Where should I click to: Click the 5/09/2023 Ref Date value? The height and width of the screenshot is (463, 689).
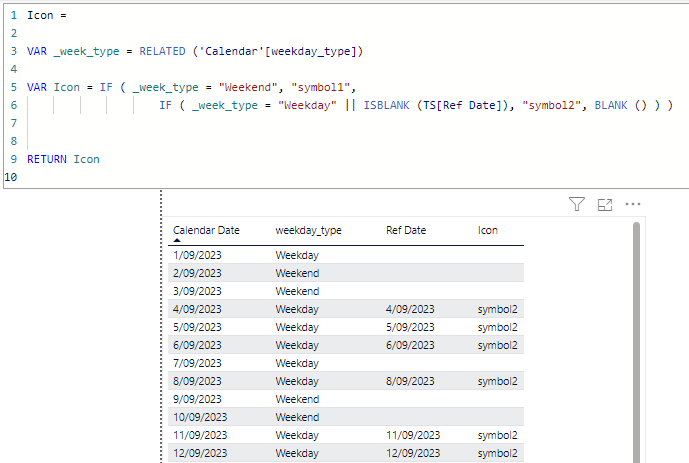click(x=410, y=327)
